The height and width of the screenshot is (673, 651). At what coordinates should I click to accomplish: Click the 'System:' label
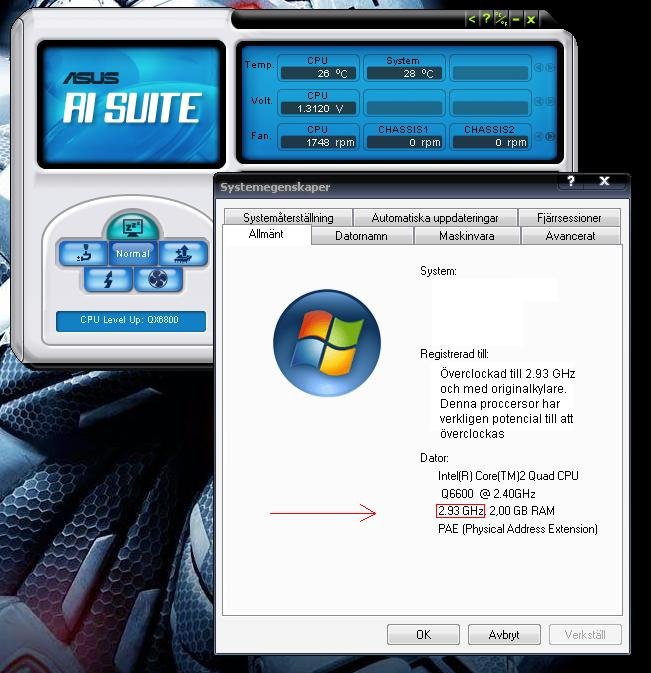438,271
